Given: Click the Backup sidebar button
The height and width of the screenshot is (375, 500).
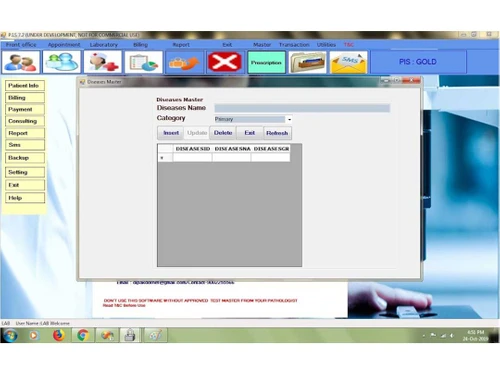Looking at the screenshot, I should coord(25,158).
